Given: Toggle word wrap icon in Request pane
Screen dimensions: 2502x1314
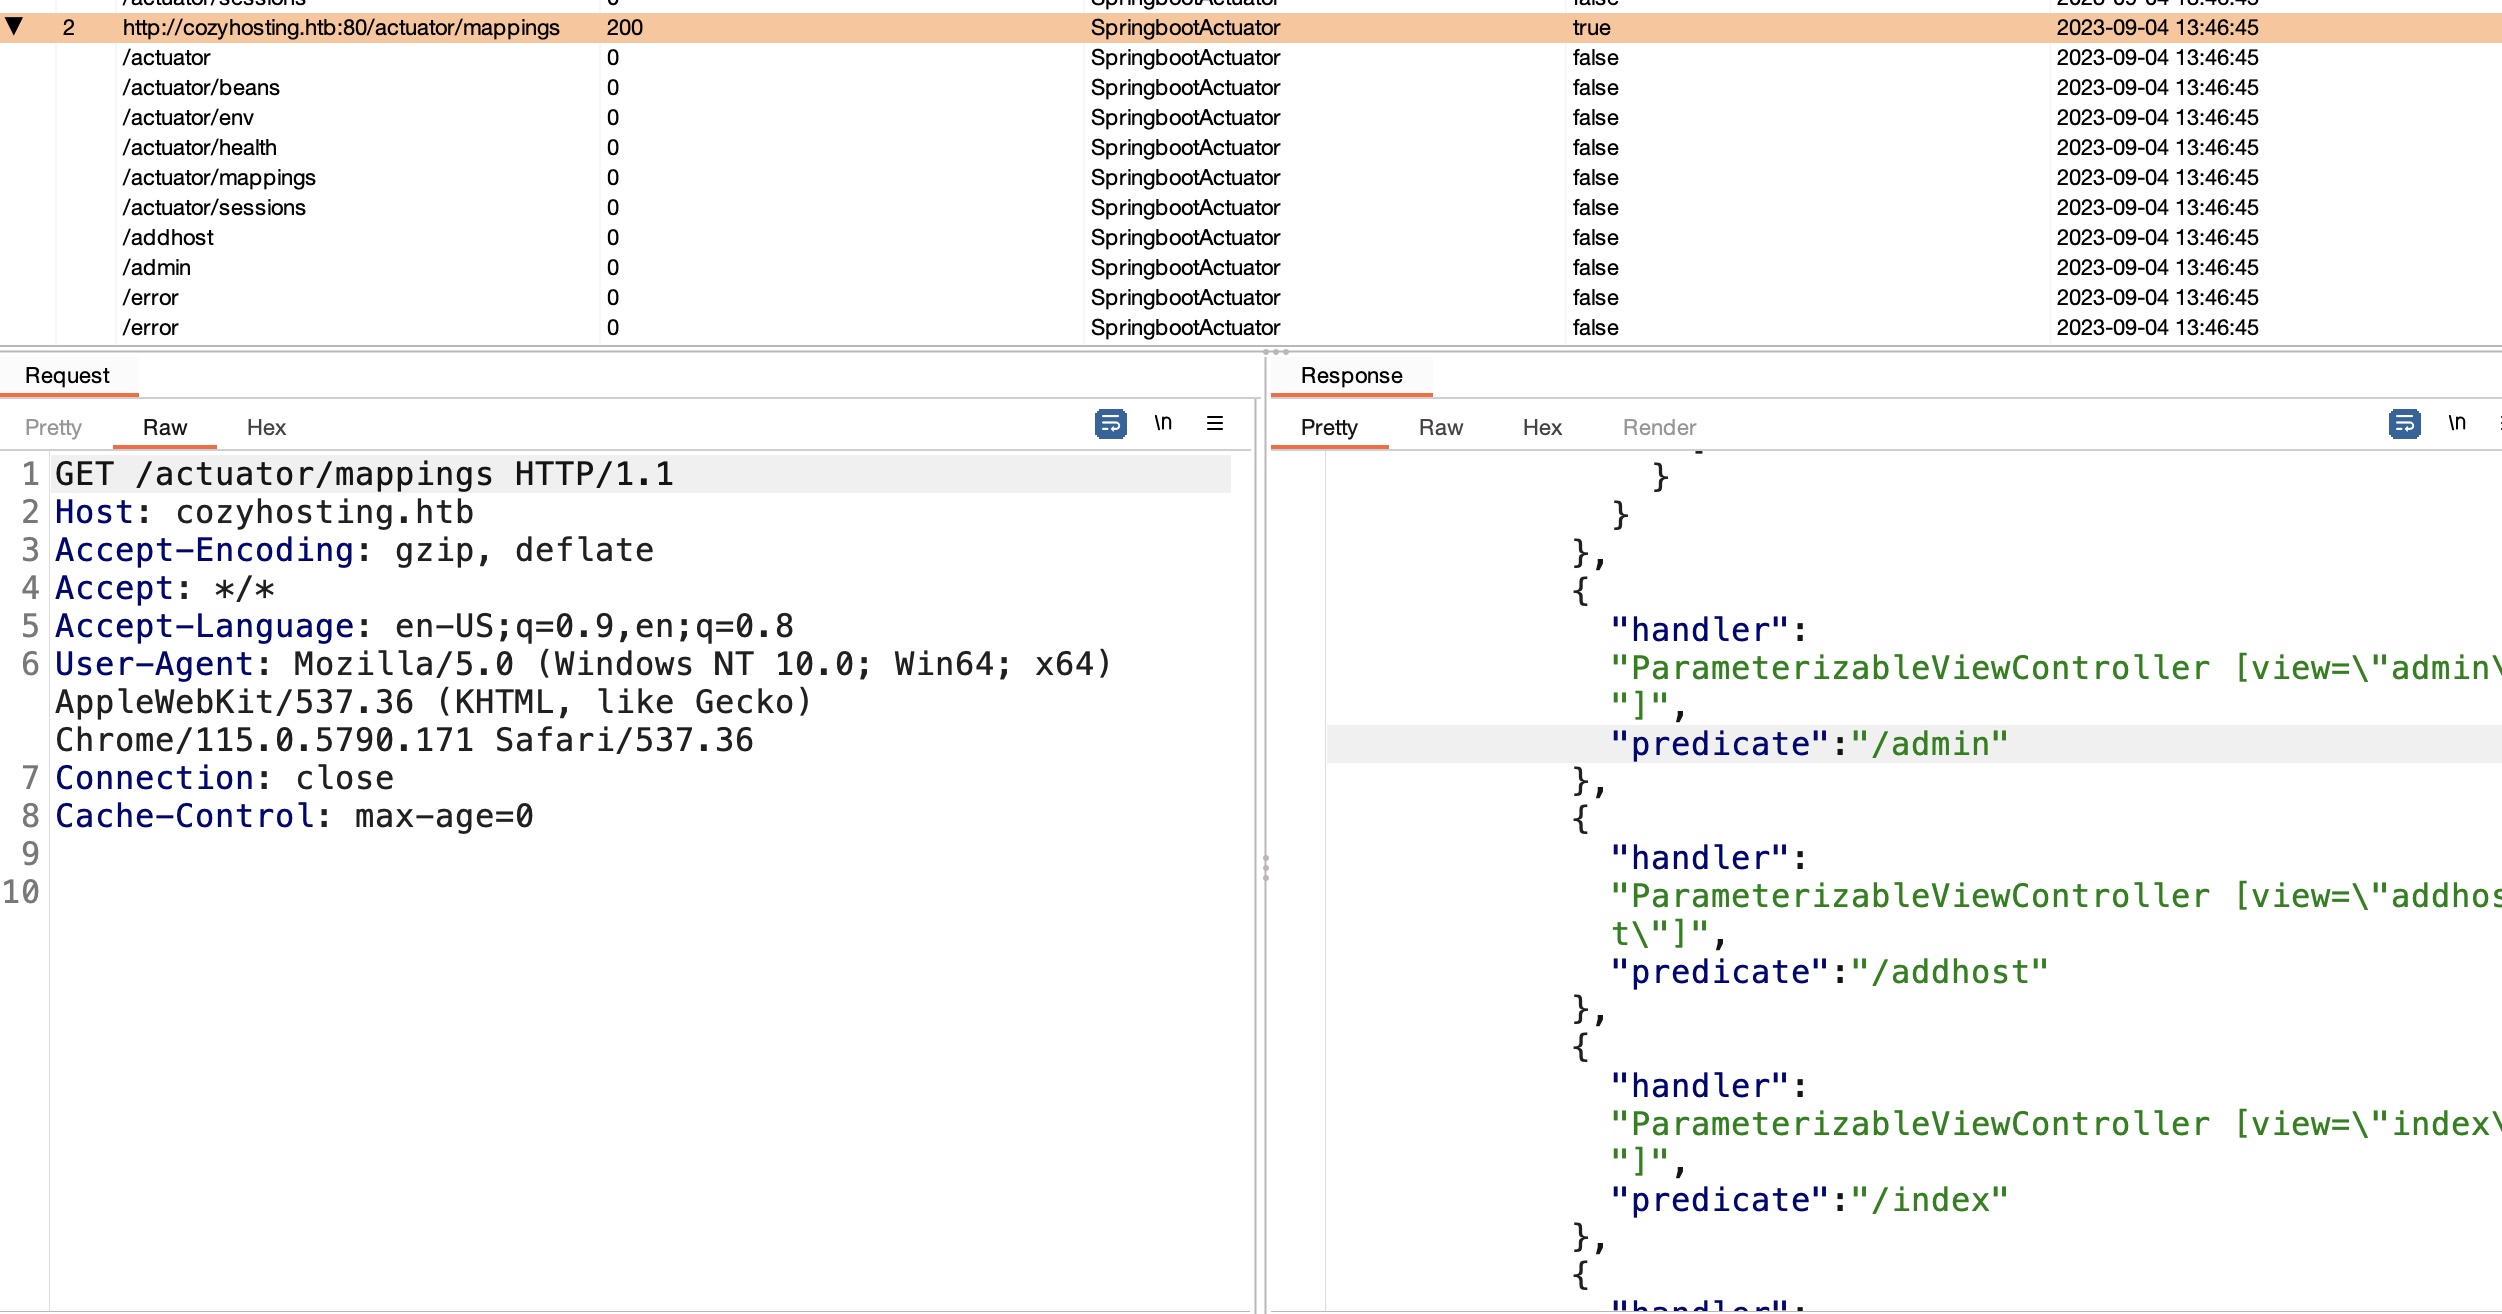Looking at the screenshot, I should (x=1110, y=424).
